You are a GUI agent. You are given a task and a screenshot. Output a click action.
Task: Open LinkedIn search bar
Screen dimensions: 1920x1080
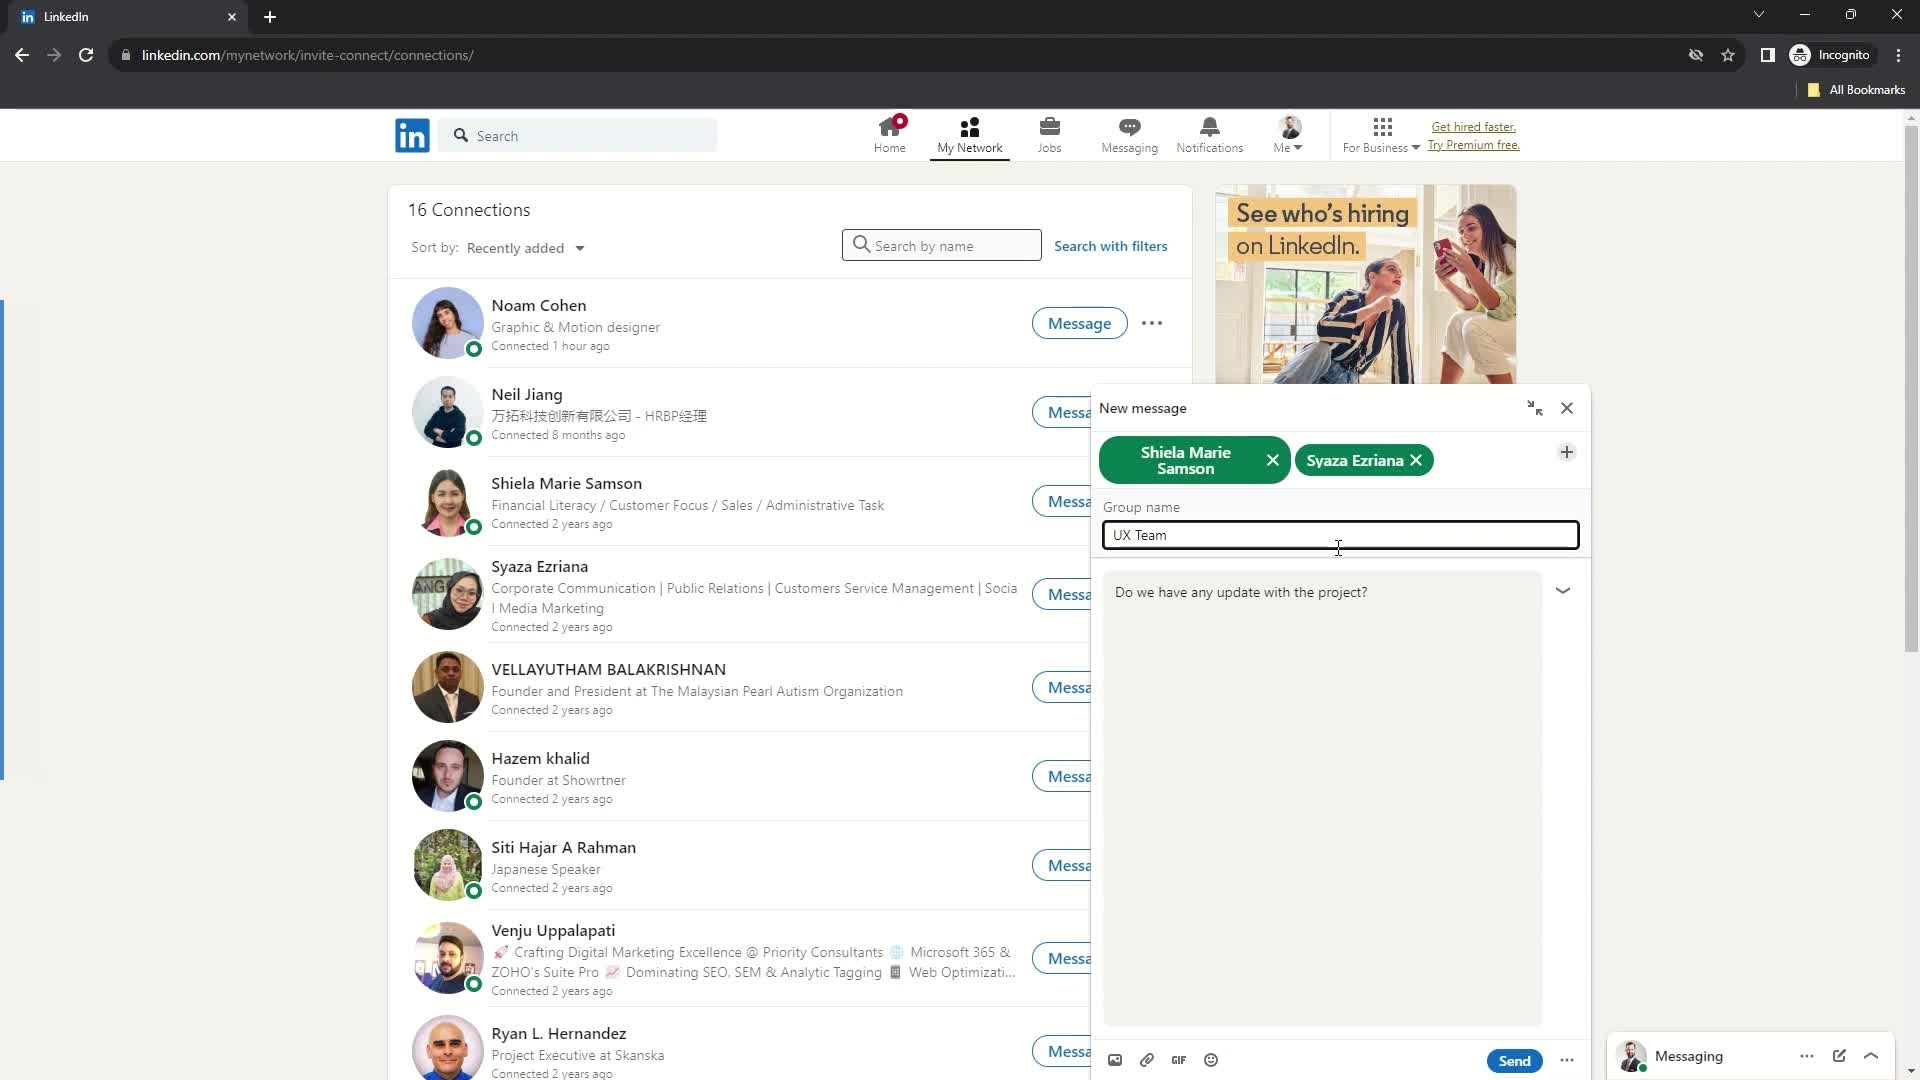click(x=580, y=135)
